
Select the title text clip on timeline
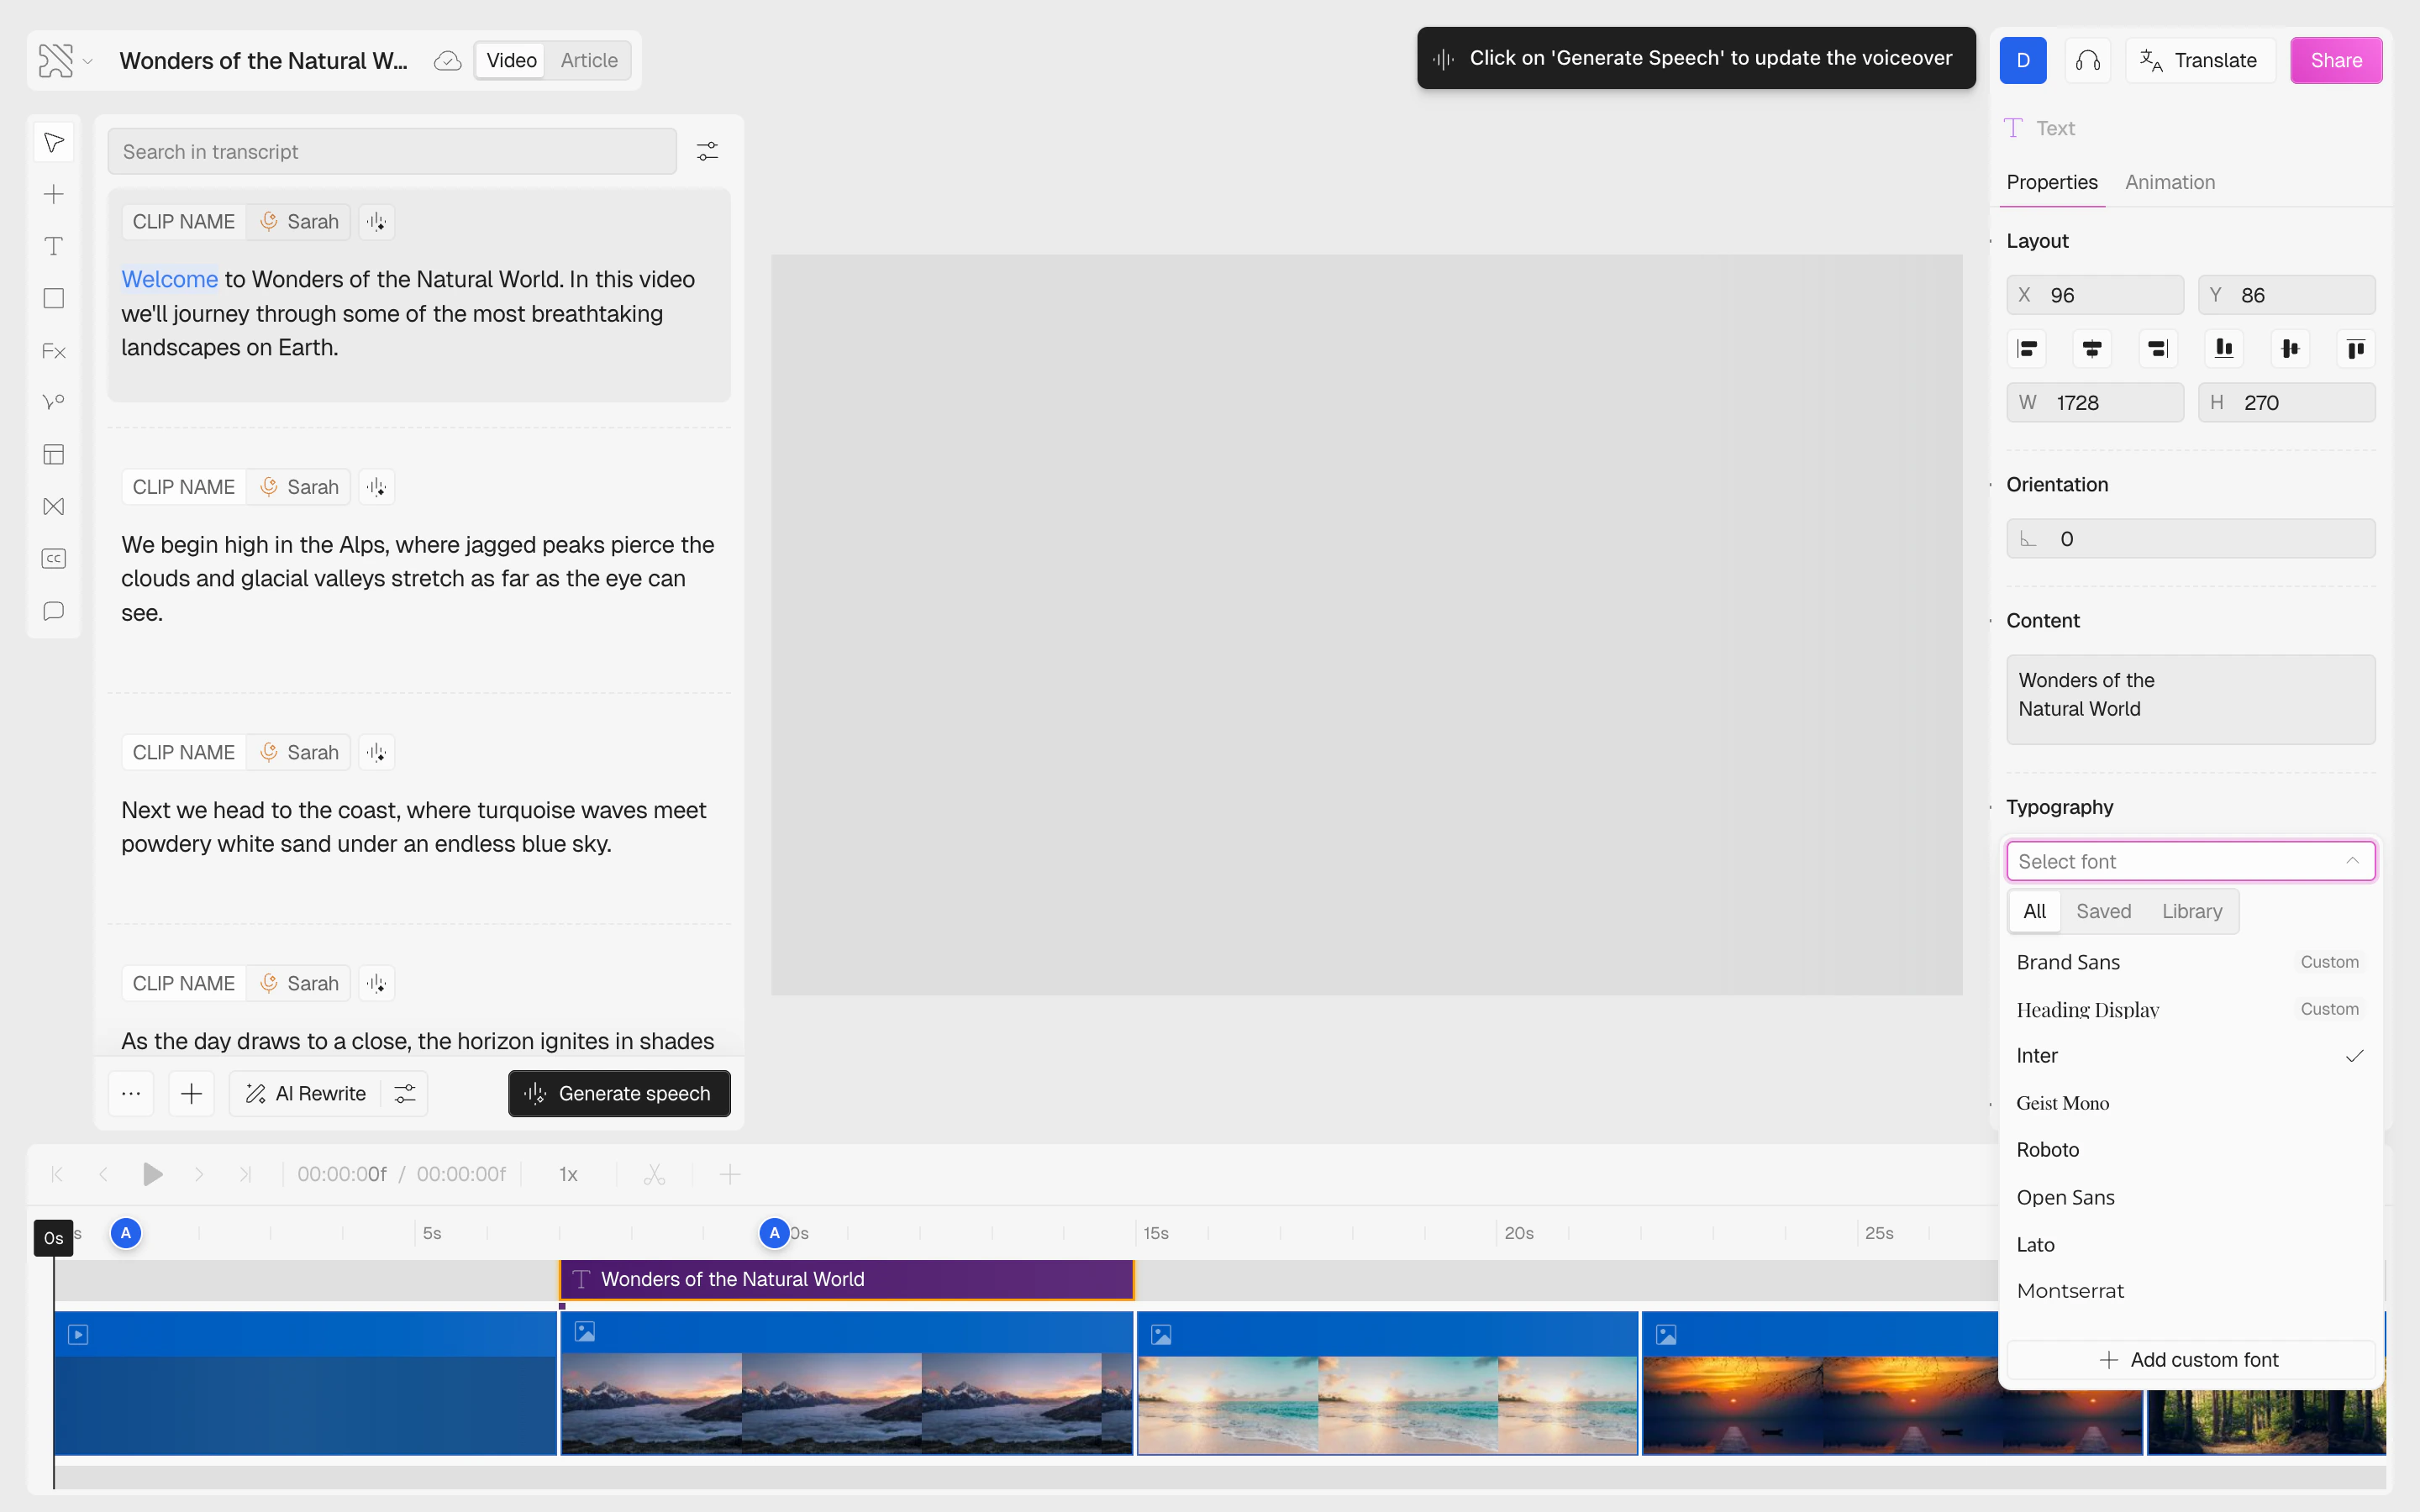click(x=846, y=1279)
